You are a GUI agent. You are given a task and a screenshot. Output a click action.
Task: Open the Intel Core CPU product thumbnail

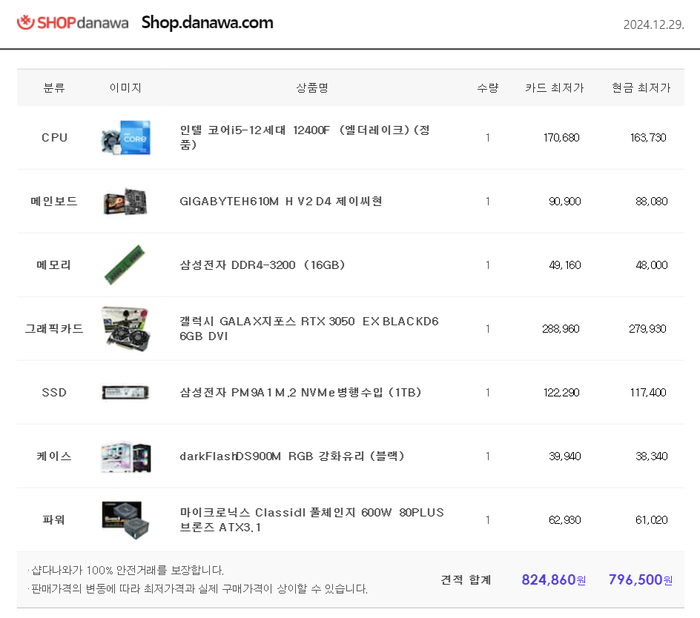[126, 138]
